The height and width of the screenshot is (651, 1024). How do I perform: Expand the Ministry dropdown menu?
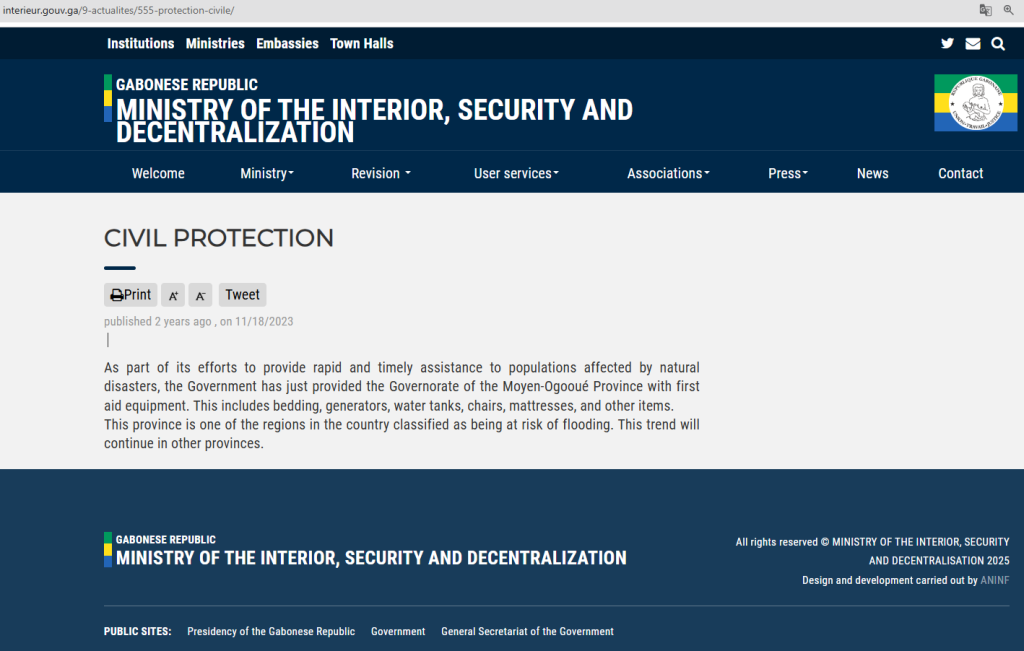(x=267, y=173)
